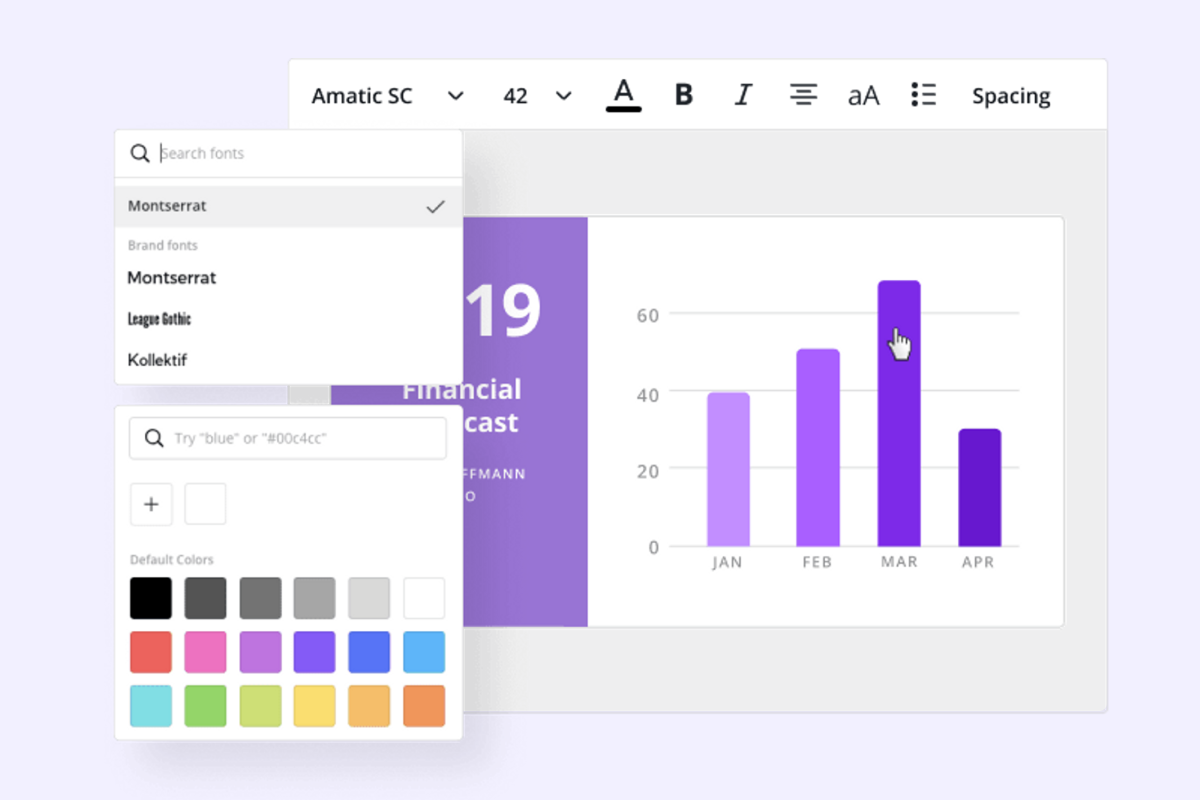This screenshot has width=1200, height=800.
Task: Toggle underline formatting on the text
Action: tap(623, 94)
